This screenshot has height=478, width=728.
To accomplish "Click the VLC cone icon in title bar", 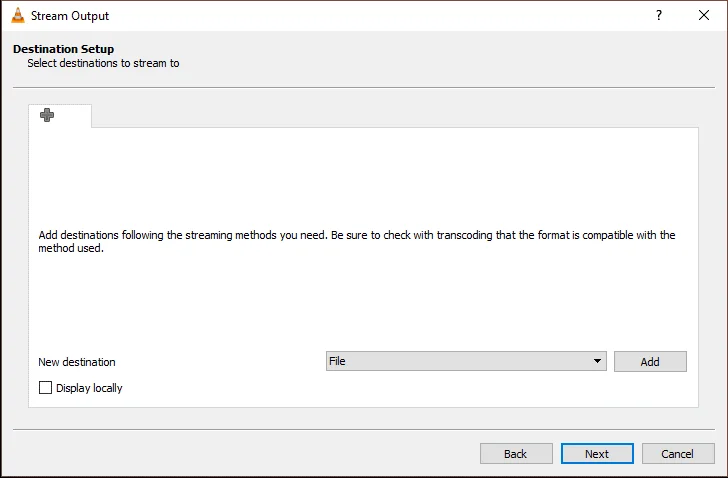I will click(x=17, y=16).
